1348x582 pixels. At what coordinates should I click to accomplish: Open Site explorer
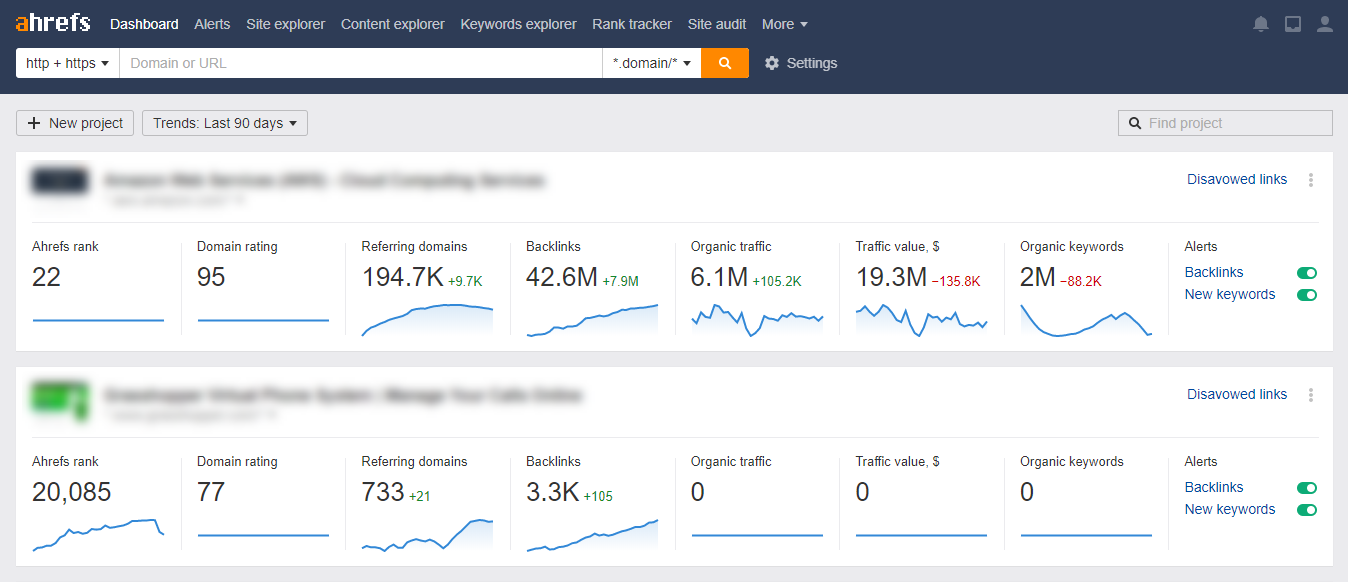(x=285, y=24)
